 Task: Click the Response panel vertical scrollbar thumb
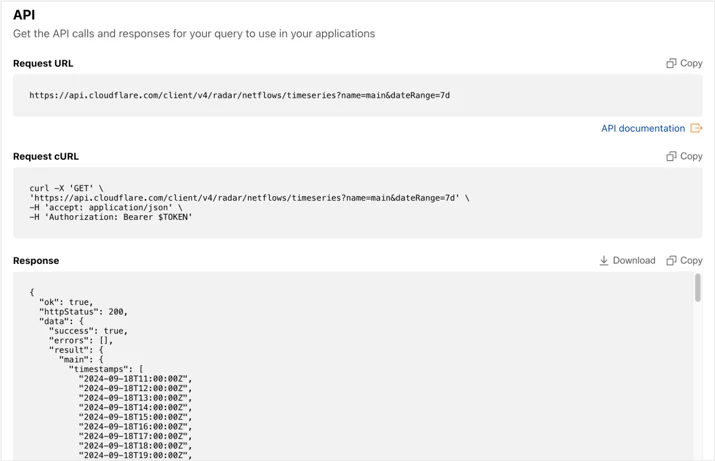click(x=698, y=288)
